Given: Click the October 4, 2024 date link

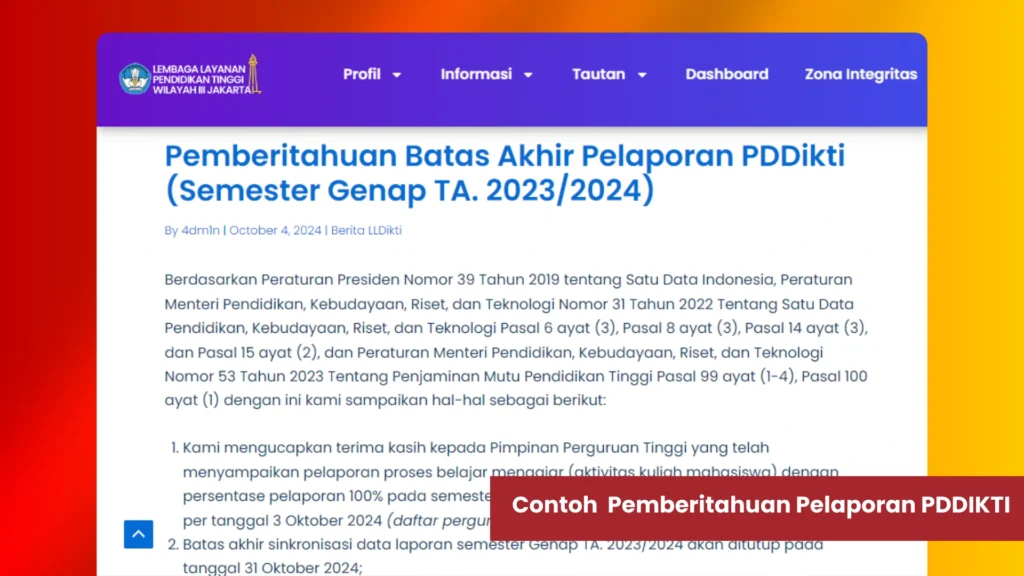Looking at the screenshot, I should click(x=275, y=231).
